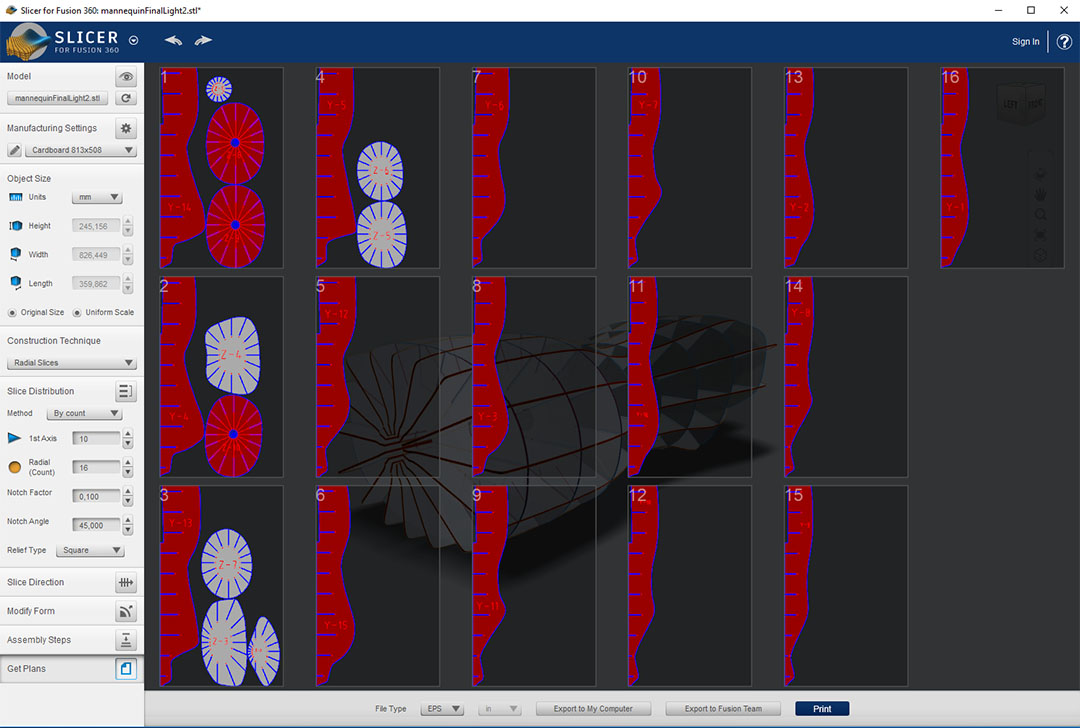Viewport: 1080px width, 728px height.
Task: Select sheet 15 thumbnail
Action: tap(846, 586)
